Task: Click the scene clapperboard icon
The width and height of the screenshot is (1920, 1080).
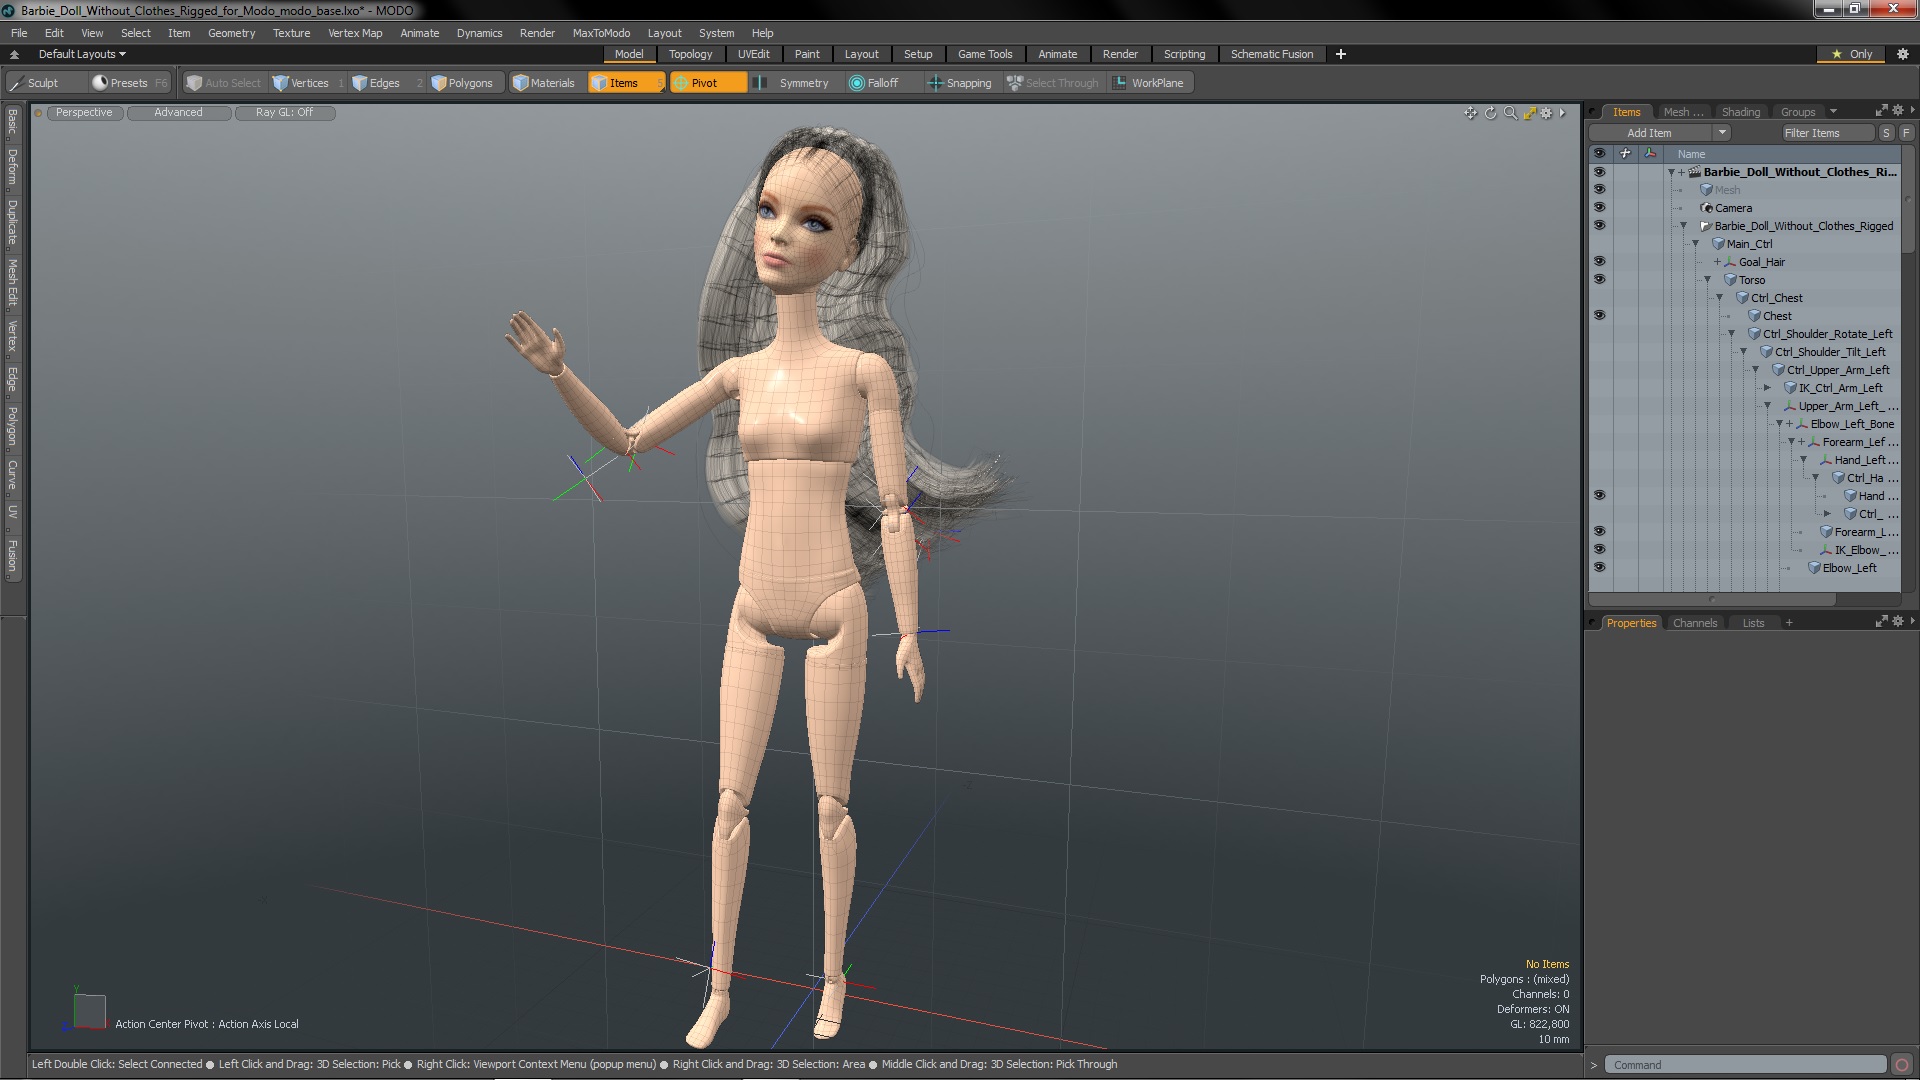Action: pos(1695,172)
